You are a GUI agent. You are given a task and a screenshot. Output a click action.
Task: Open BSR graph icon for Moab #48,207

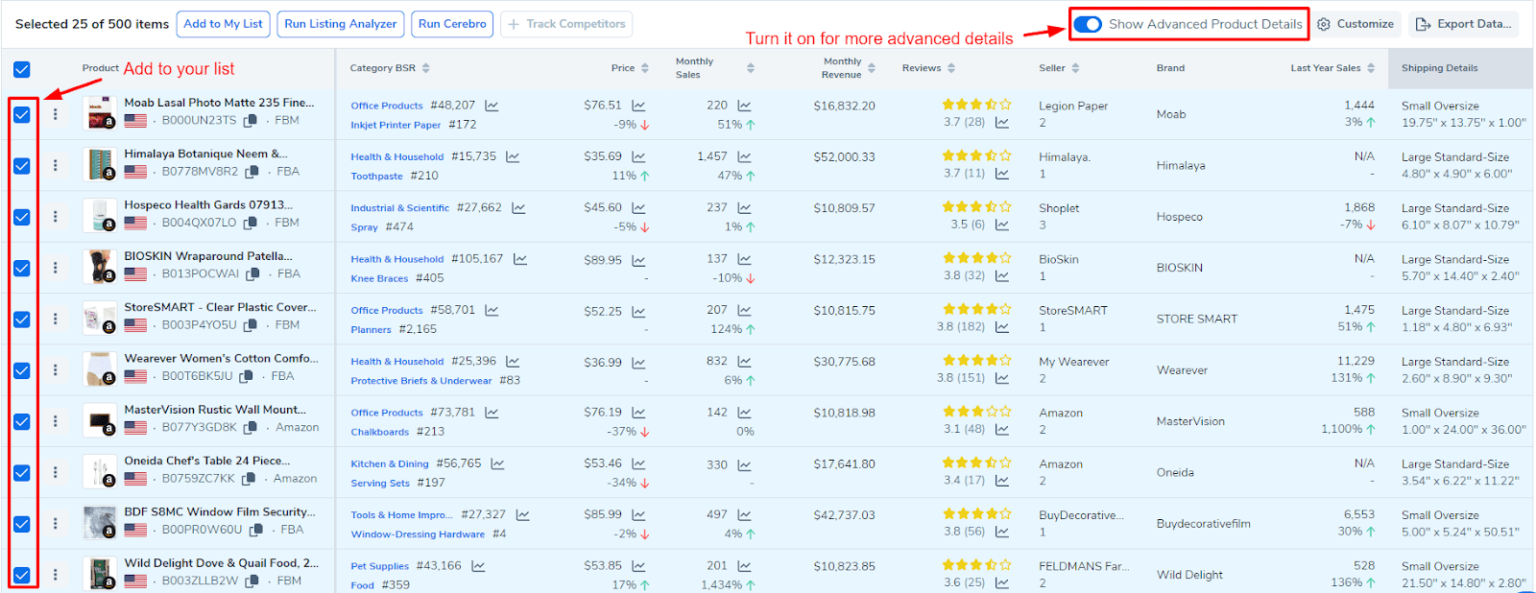[492, 105]
